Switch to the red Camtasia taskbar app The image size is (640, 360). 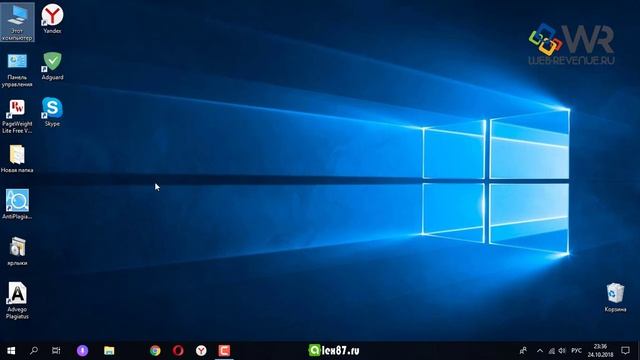point(224,351)
